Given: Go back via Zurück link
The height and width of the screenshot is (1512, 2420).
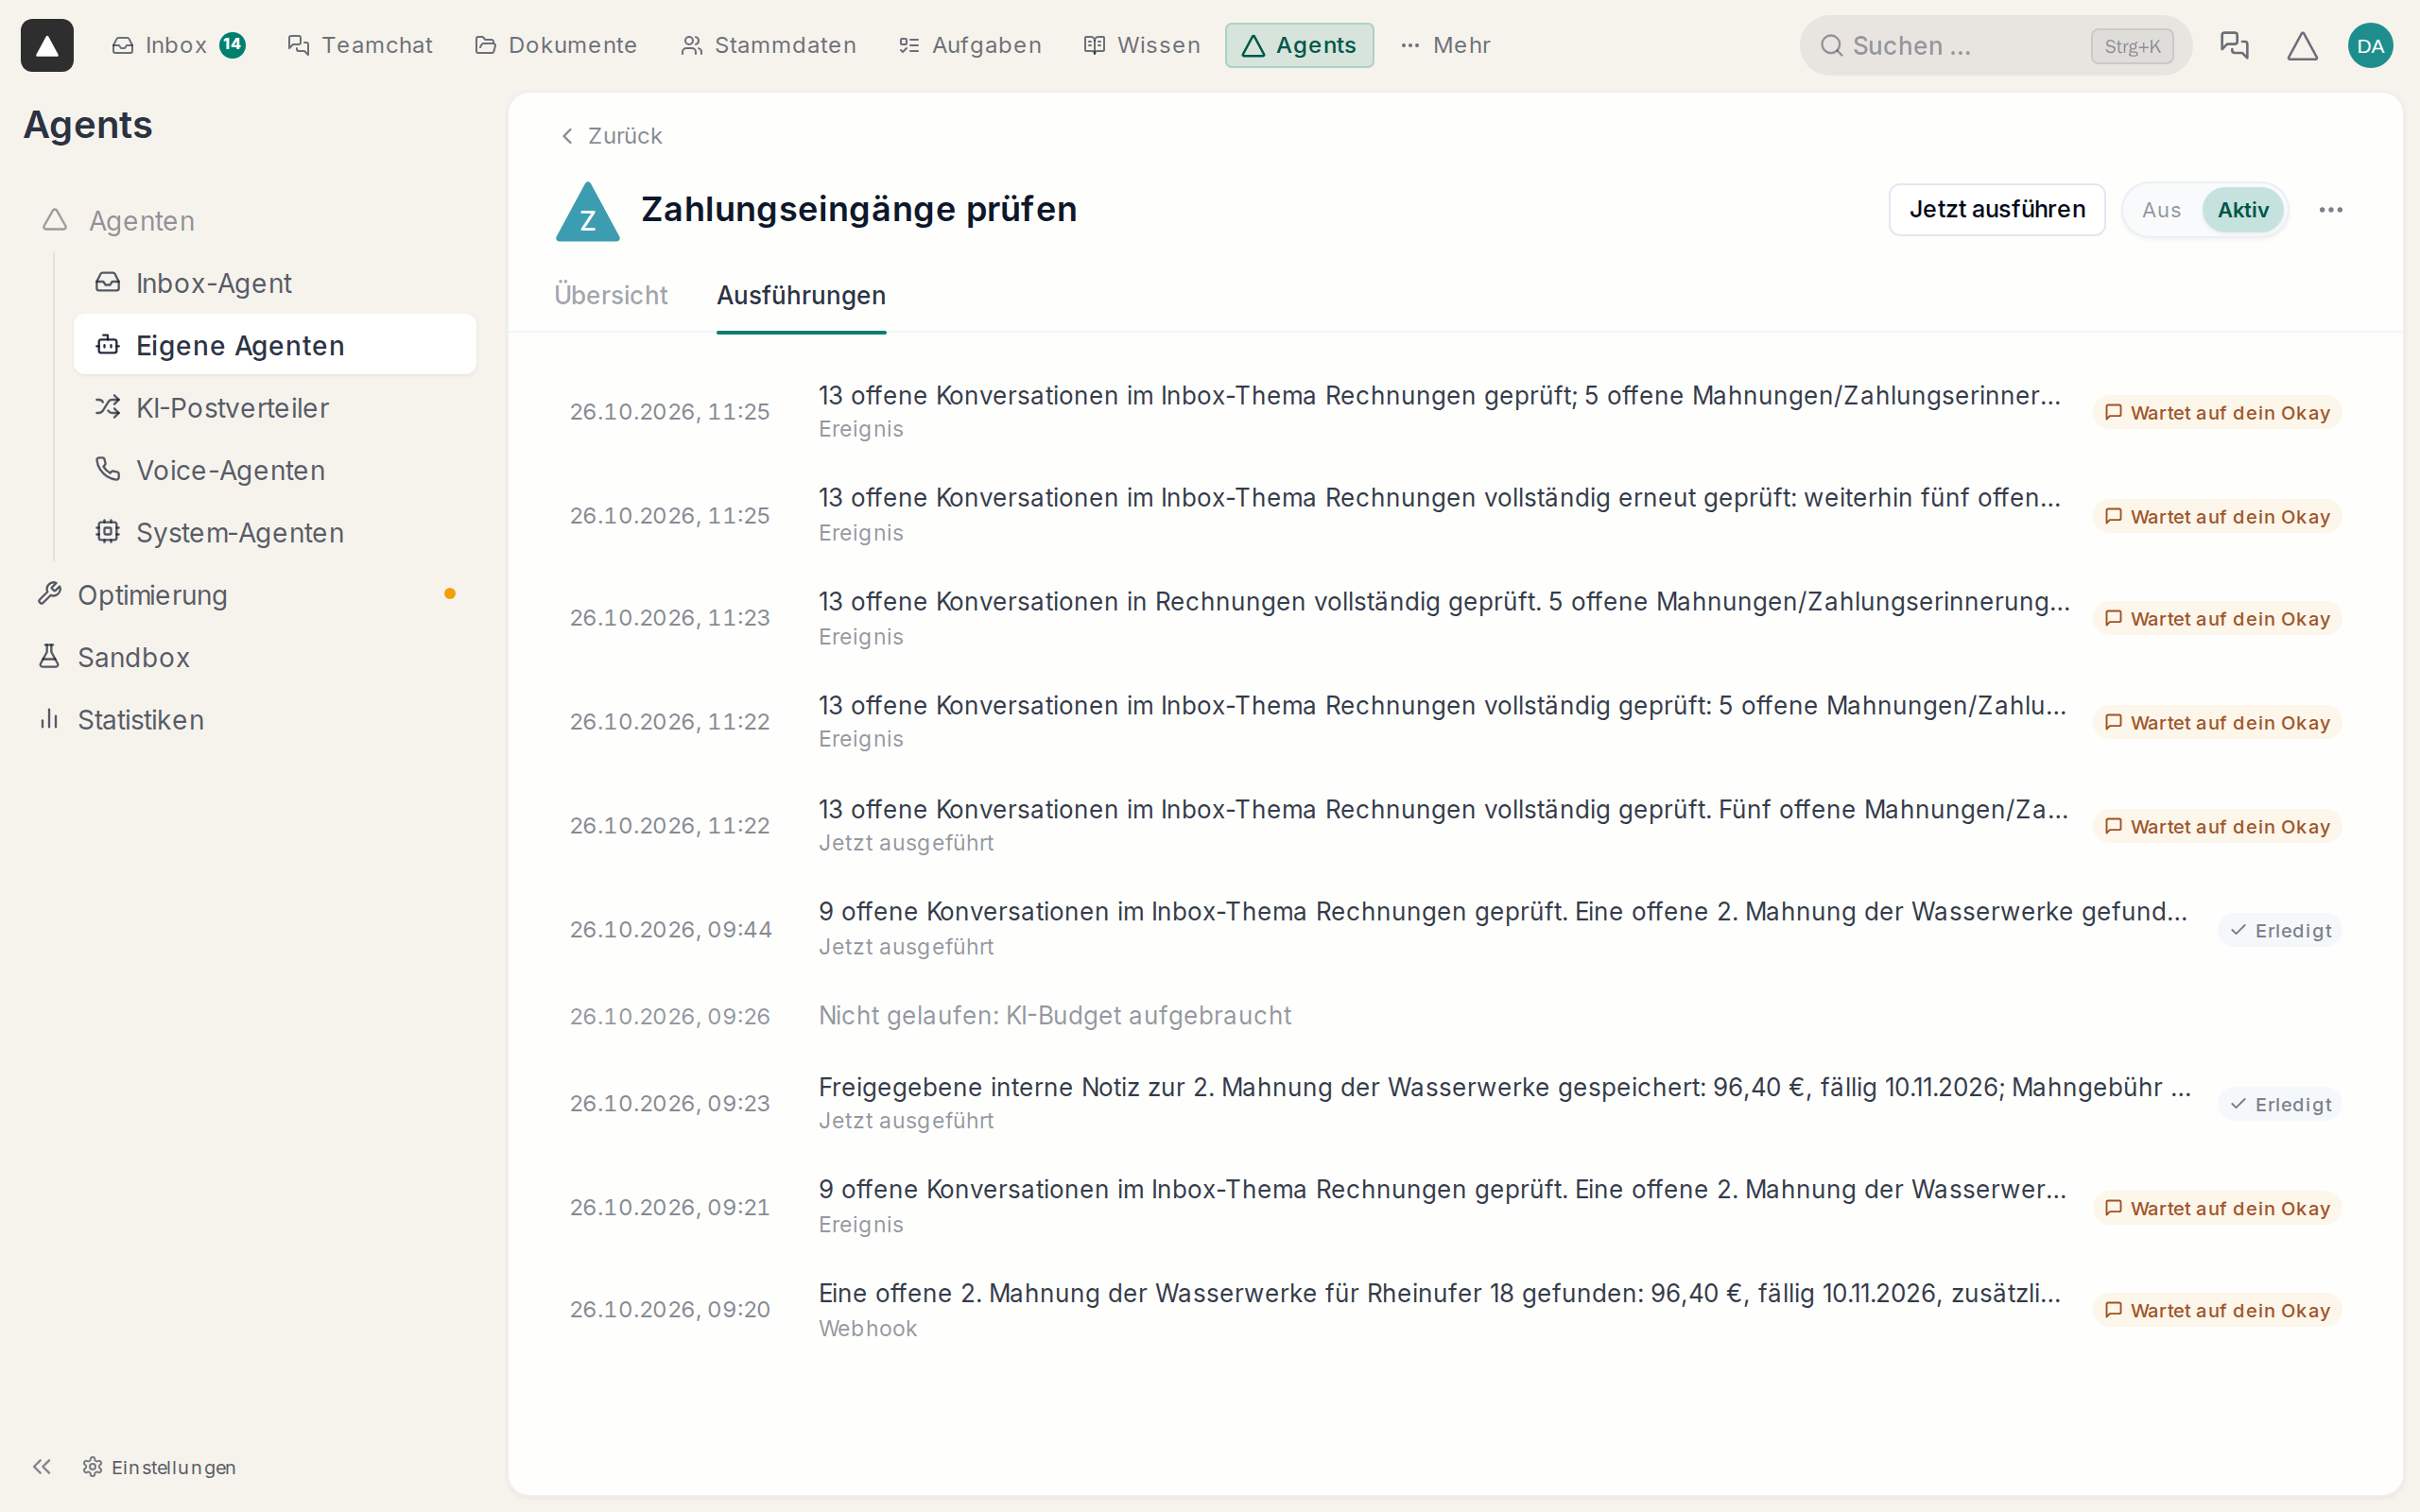Looking at the screenshot, I should coord(611,135).
